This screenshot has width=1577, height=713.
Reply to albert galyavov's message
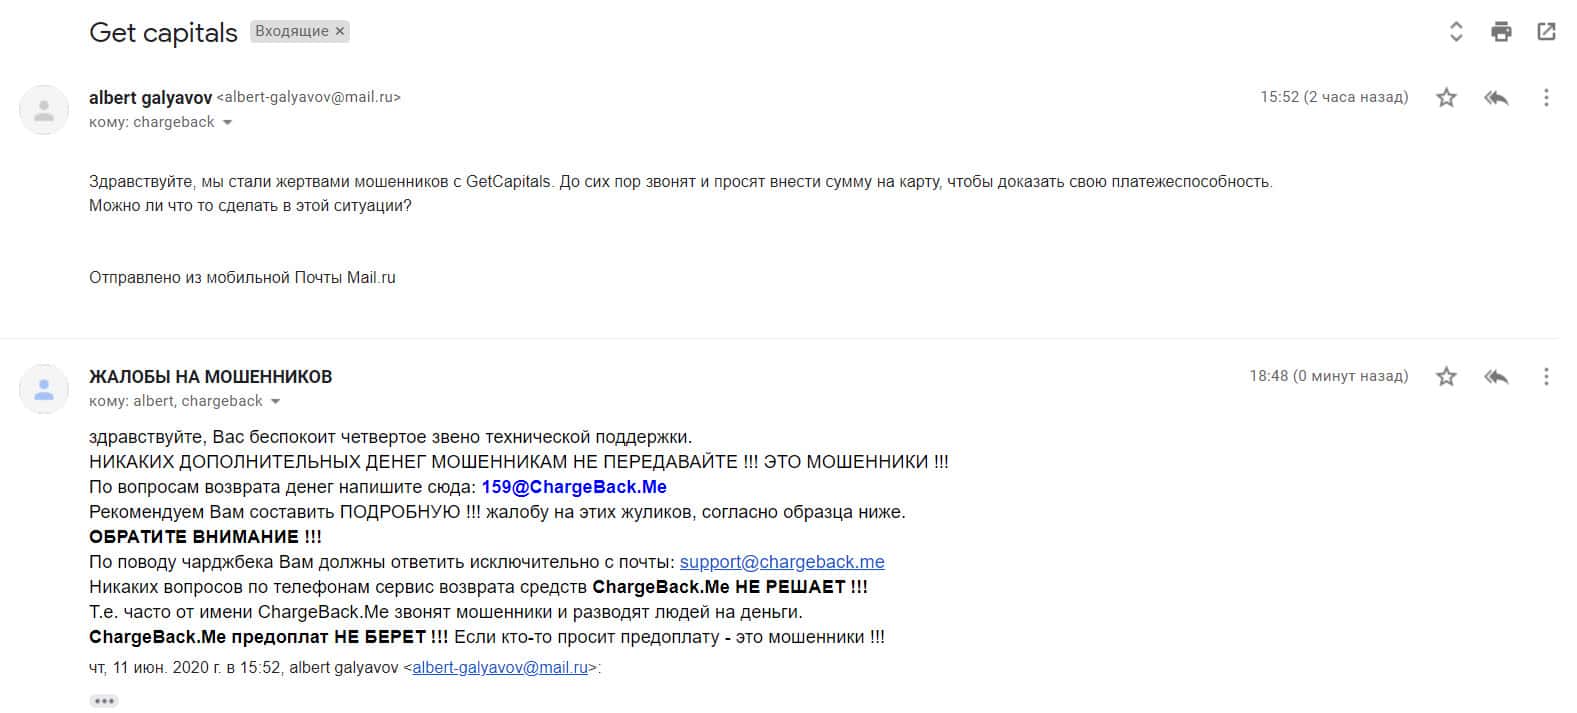[x=1496, y=98]
